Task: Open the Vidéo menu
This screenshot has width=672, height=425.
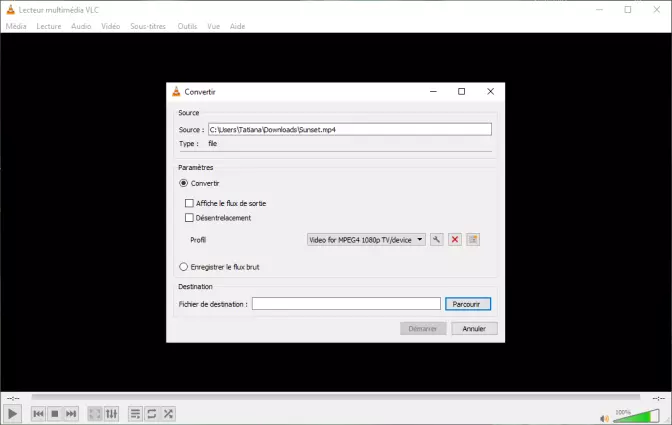Action: pyautogui.click(x=111, y=26)
